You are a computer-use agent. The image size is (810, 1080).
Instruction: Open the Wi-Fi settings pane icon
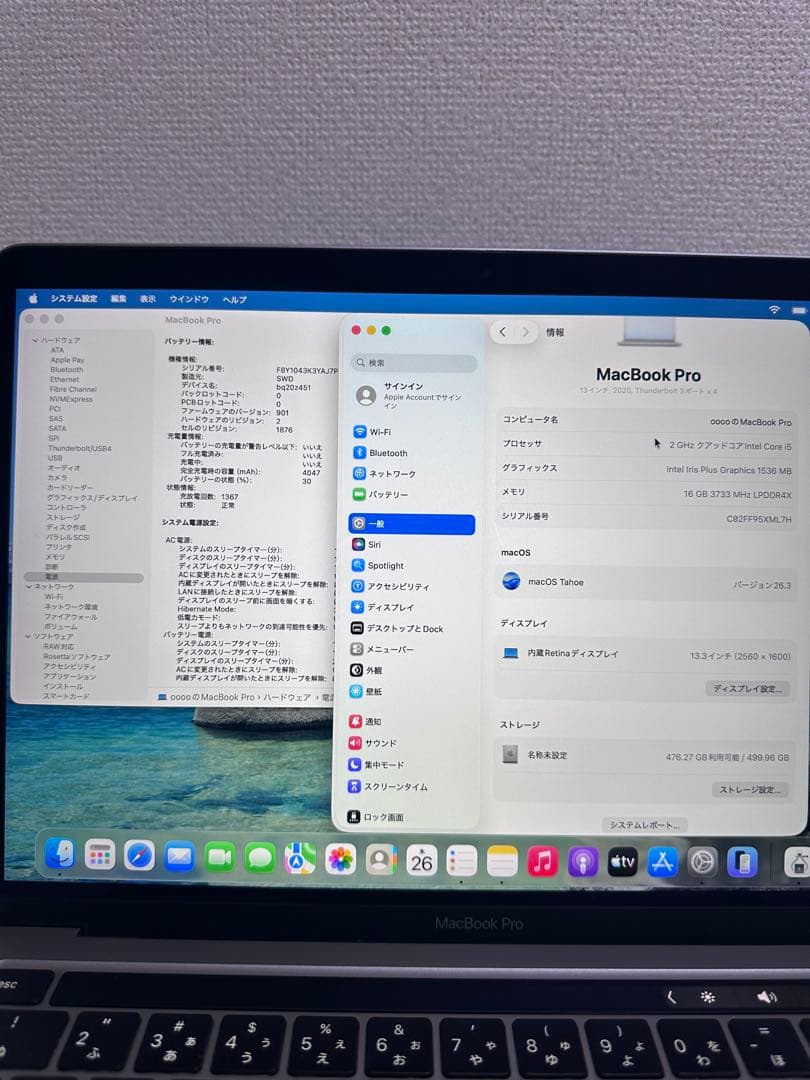[360, 432]
